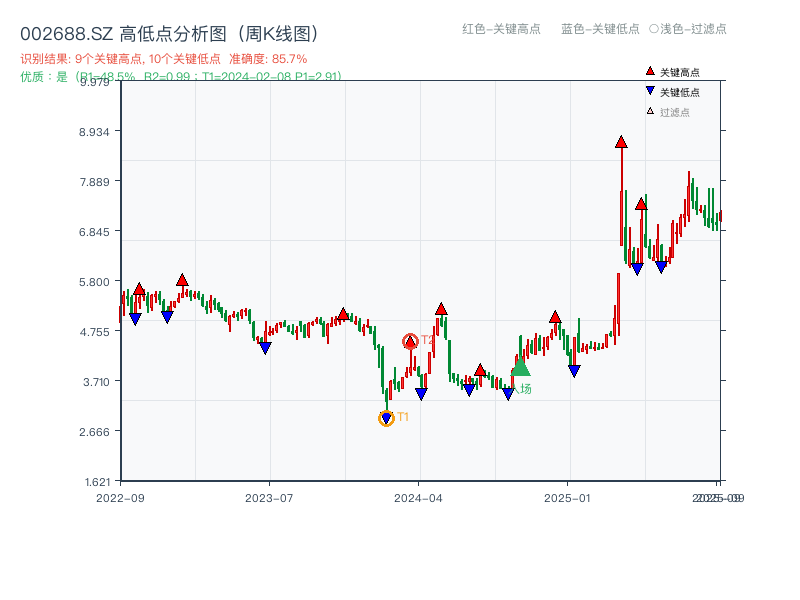The image size is (800, 600).
Task: Toggle the 过滤点 legend entry
Action: click(668, 112)
